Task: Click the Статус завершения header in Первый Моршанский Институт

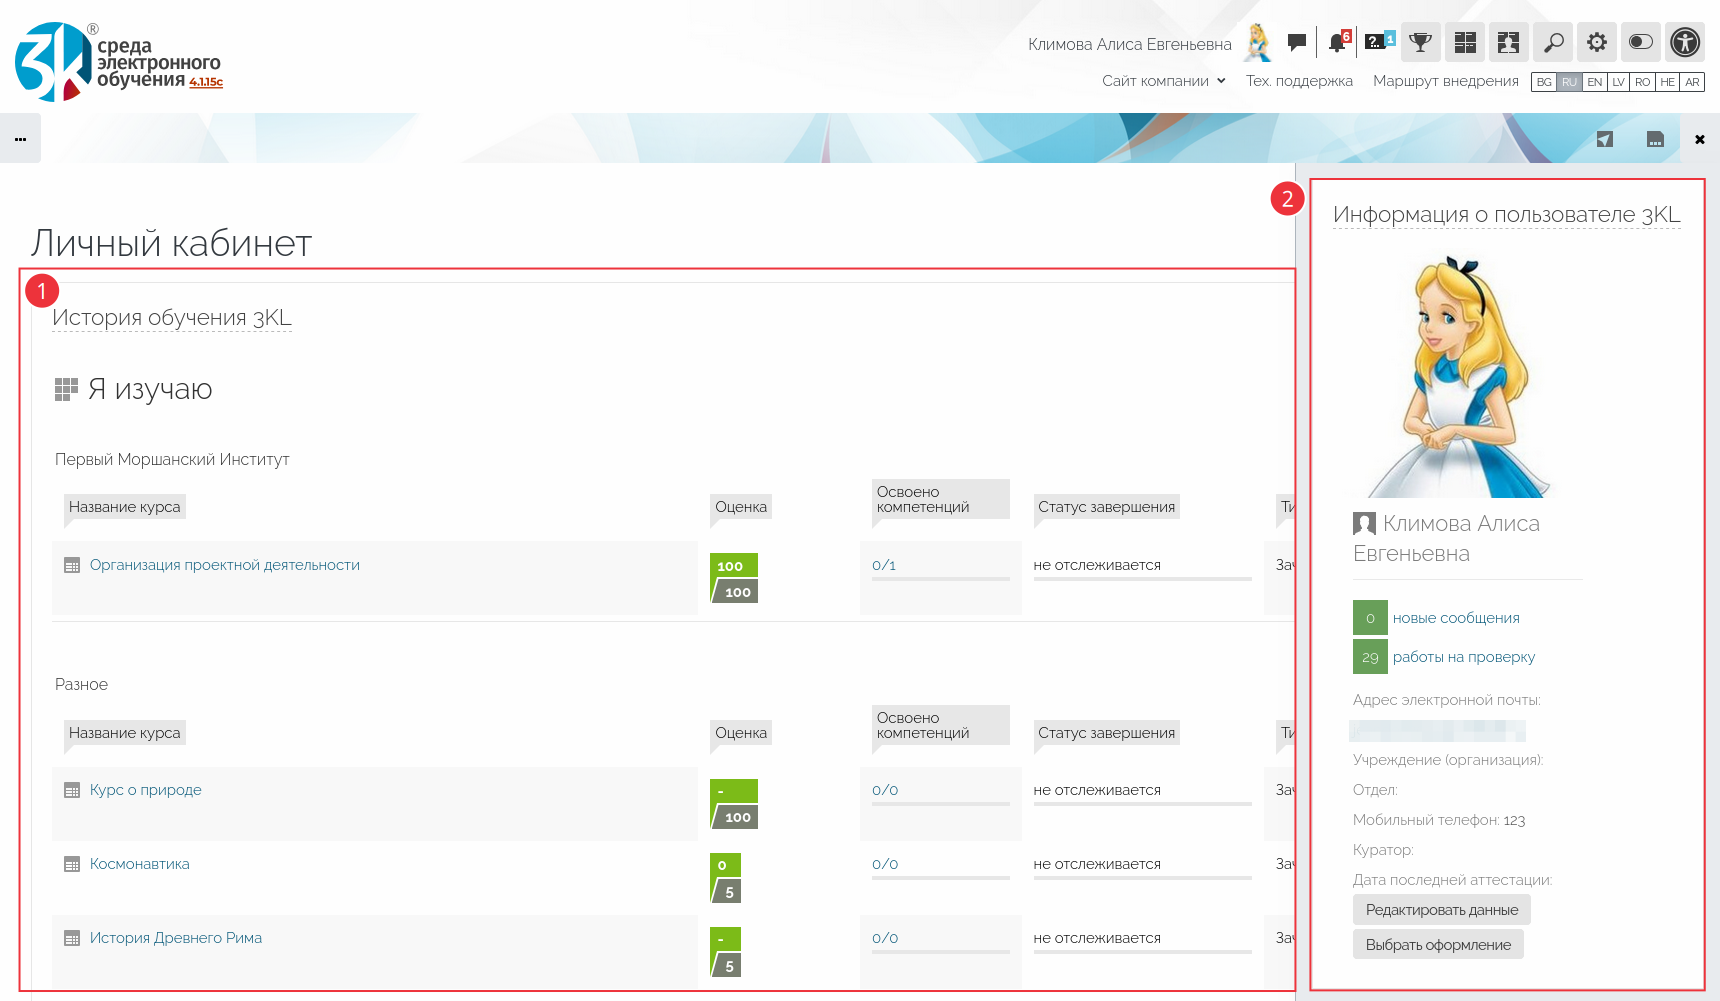Action: 1106,507
